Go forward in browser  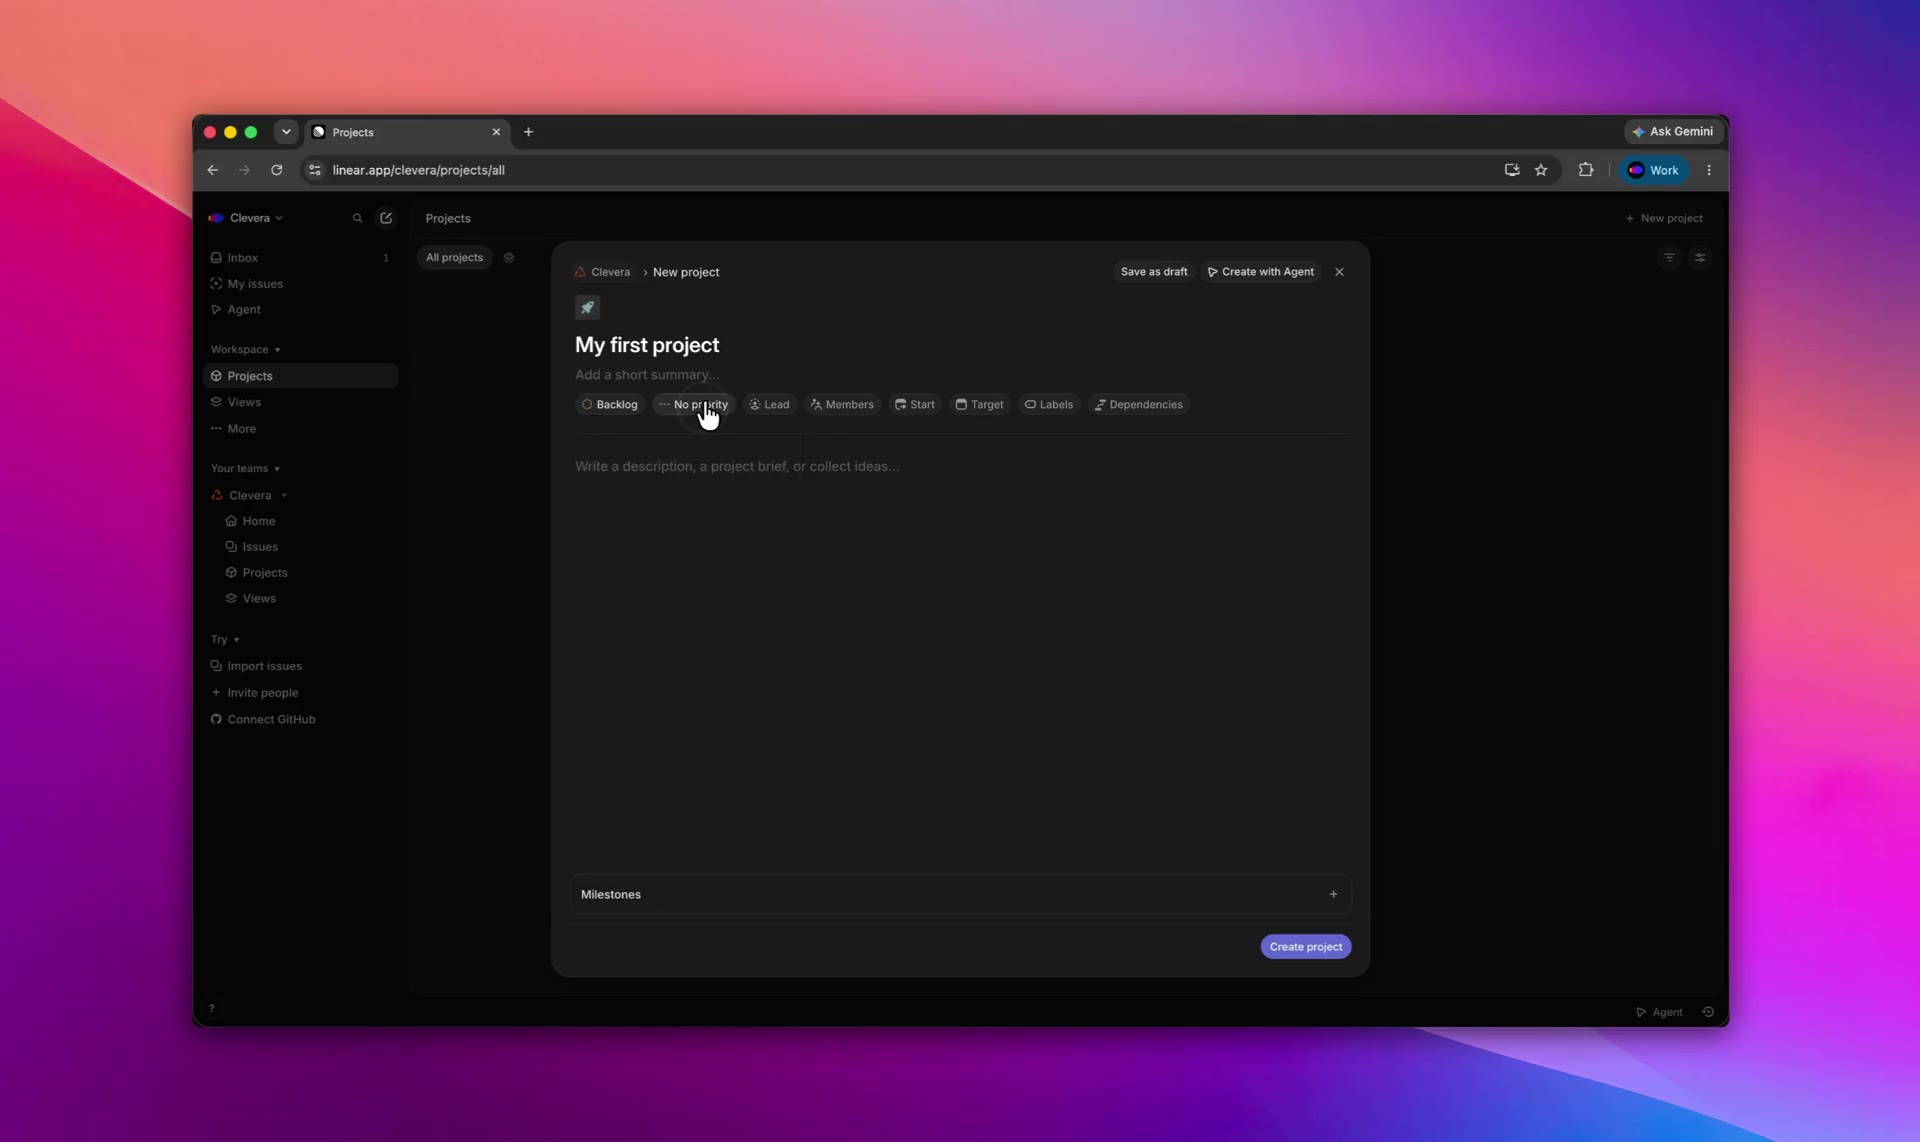click(x=245, y=170)
